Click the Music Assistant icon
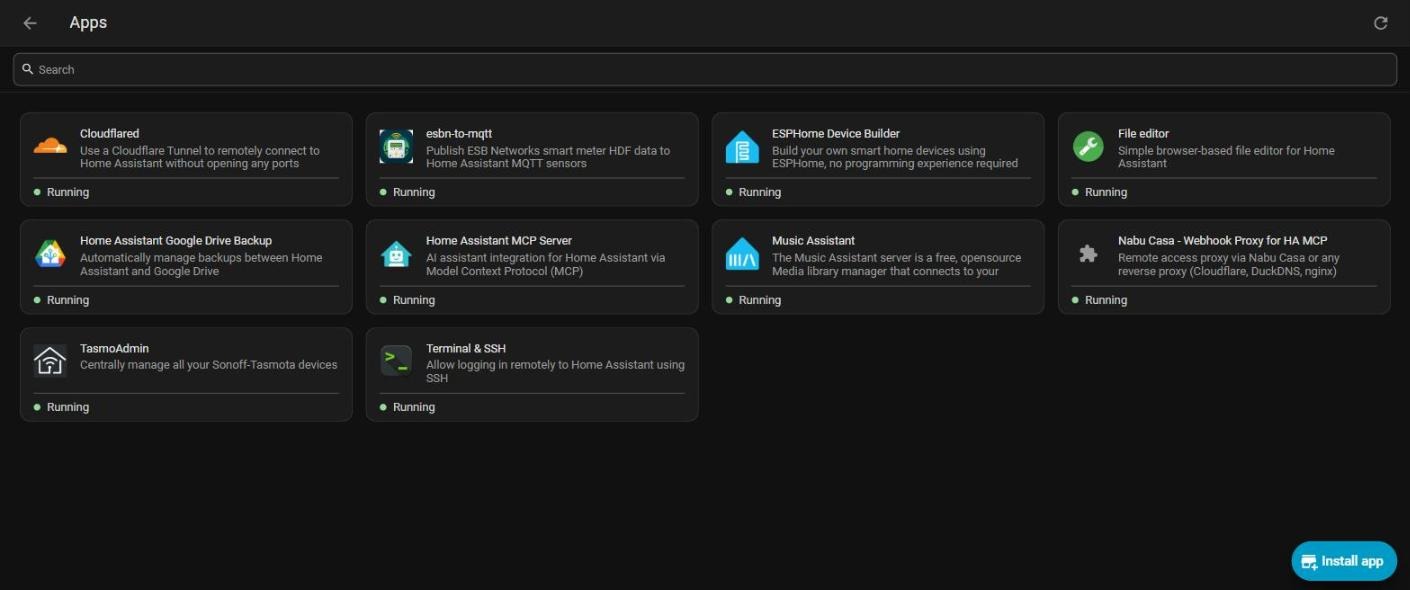Image resolution: width=1410 pixels, height=590 pixels. pyautogui.click(x=742, y=254)
